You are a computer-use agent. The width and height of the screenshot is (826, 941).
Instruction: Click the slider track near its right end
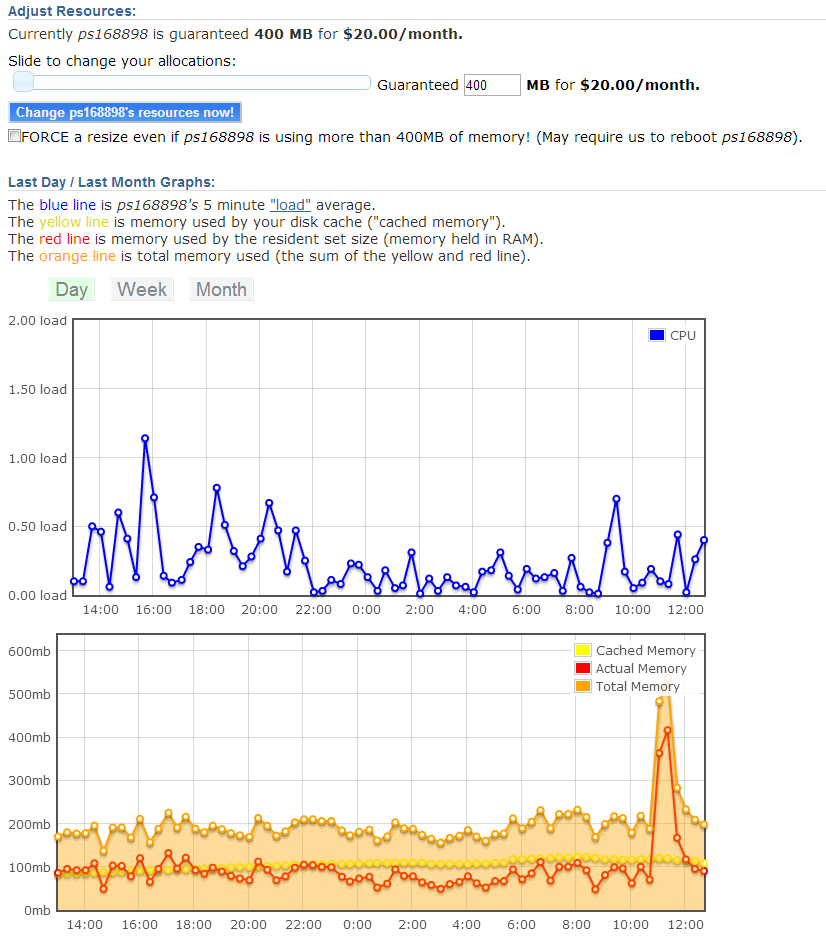click(360, 82)
